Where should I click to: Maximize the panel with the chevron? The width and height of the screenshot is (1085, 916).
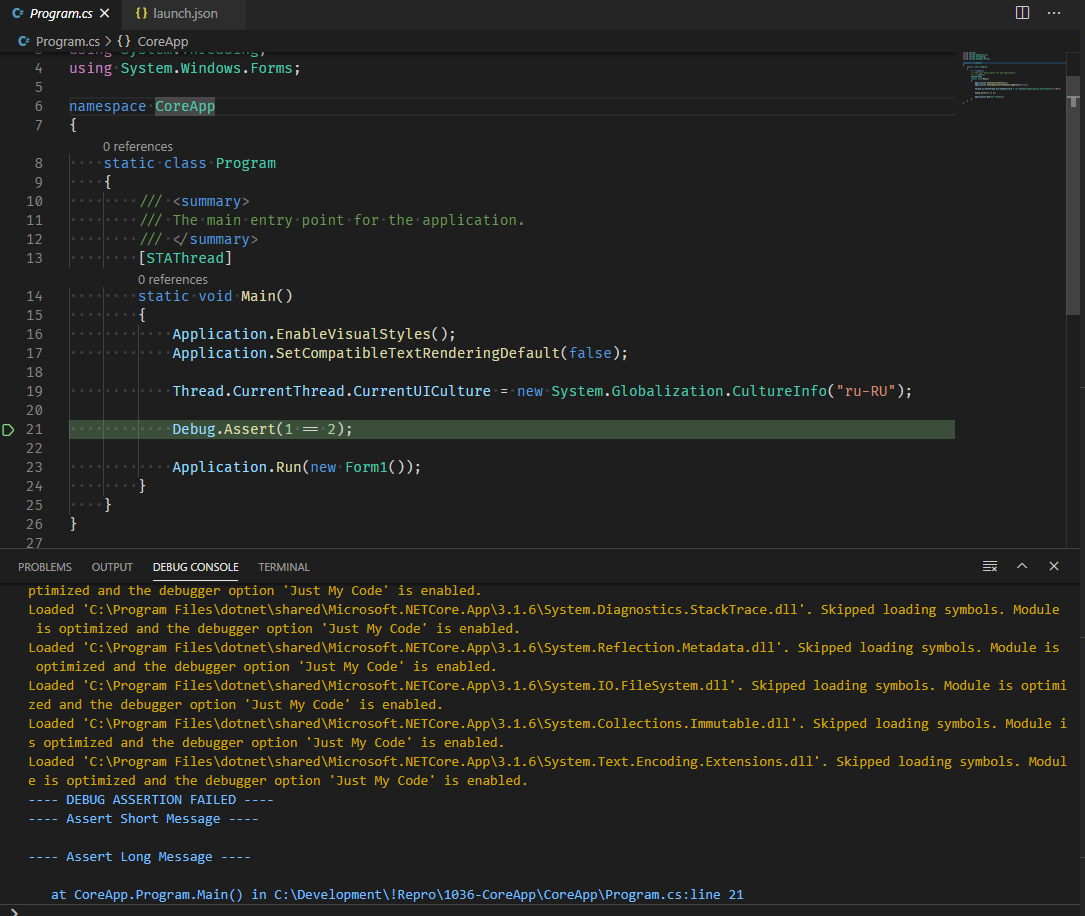1022,566
